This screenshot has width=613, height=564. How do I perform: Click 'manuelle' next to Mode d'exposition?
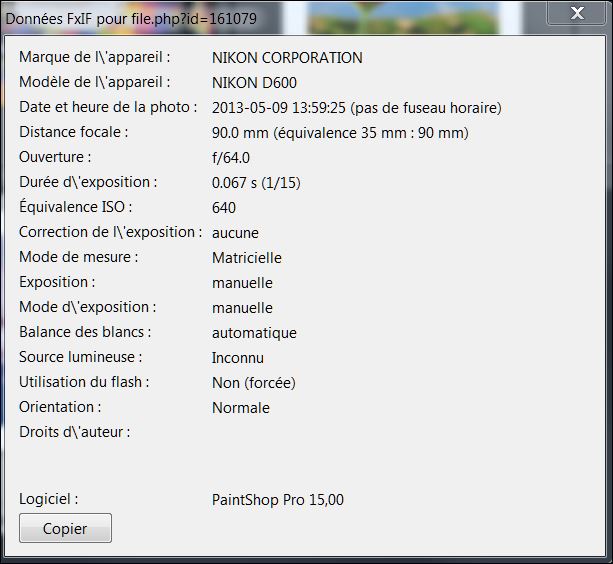[x=242, y=308]
